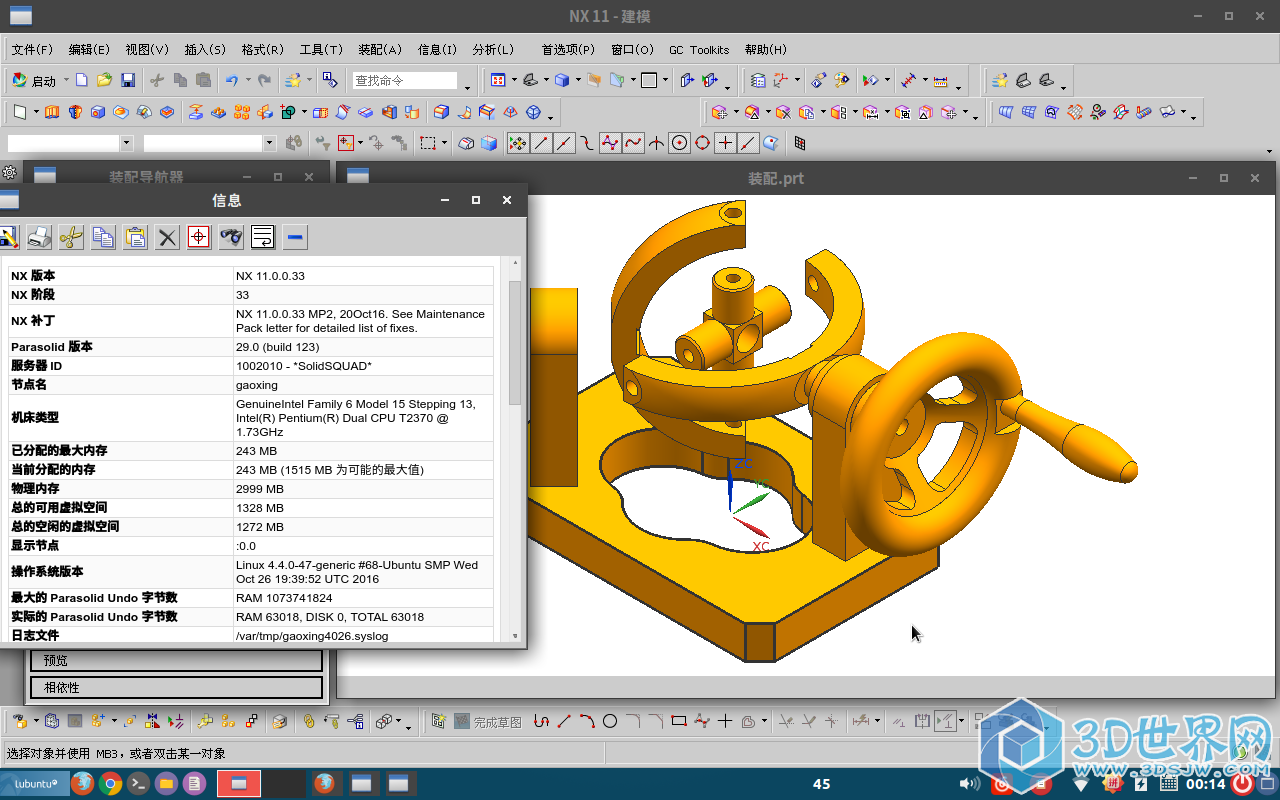Click the 节点名 value gaoxing
Viewport: 1280px width, 800px height.
[257, 385]
